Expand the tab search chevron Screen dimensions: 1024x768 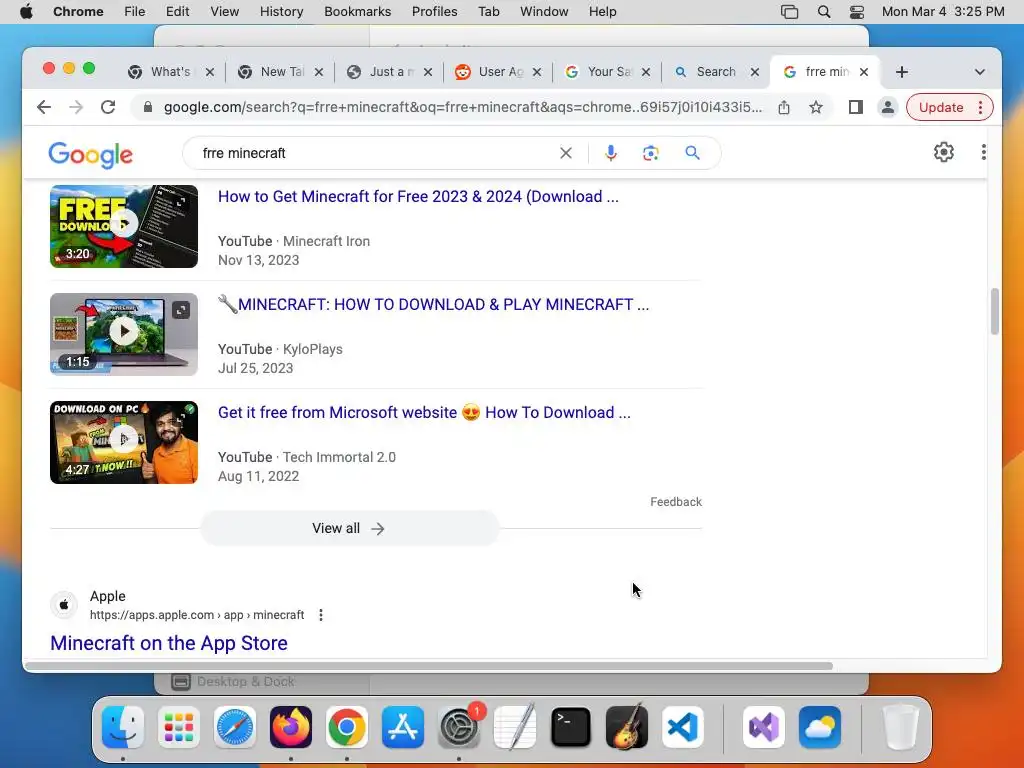point(980,72)
